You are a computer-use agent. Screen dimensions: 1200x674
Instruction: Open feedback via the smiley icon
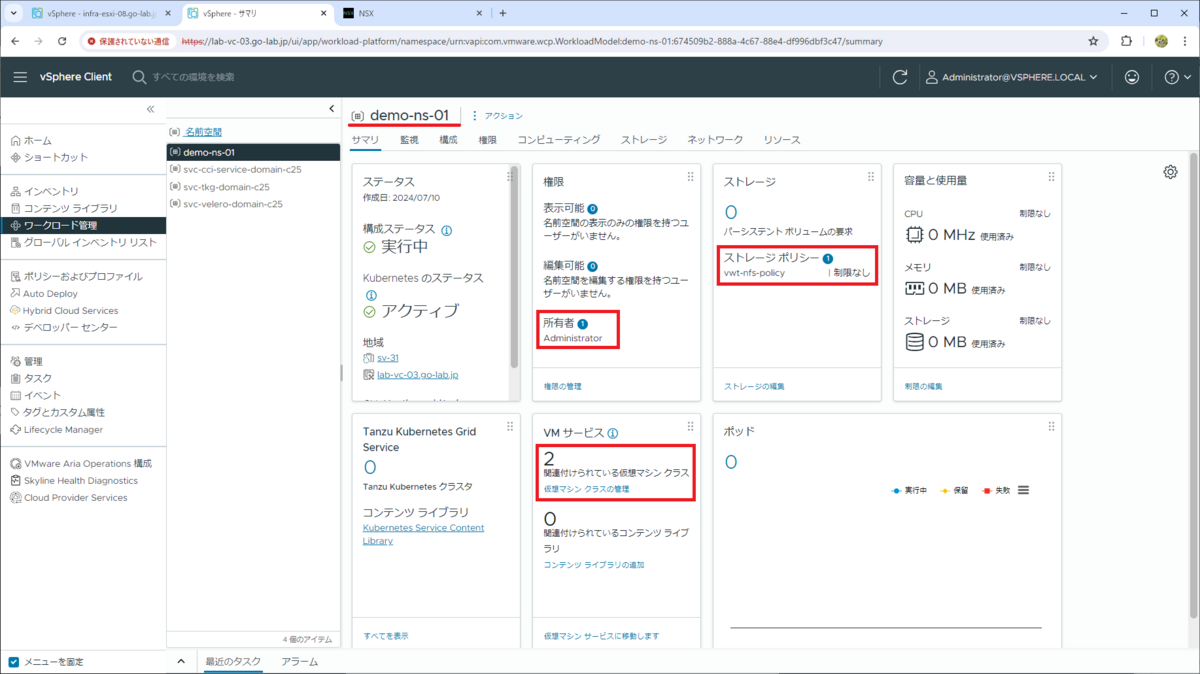[1131, 76]
